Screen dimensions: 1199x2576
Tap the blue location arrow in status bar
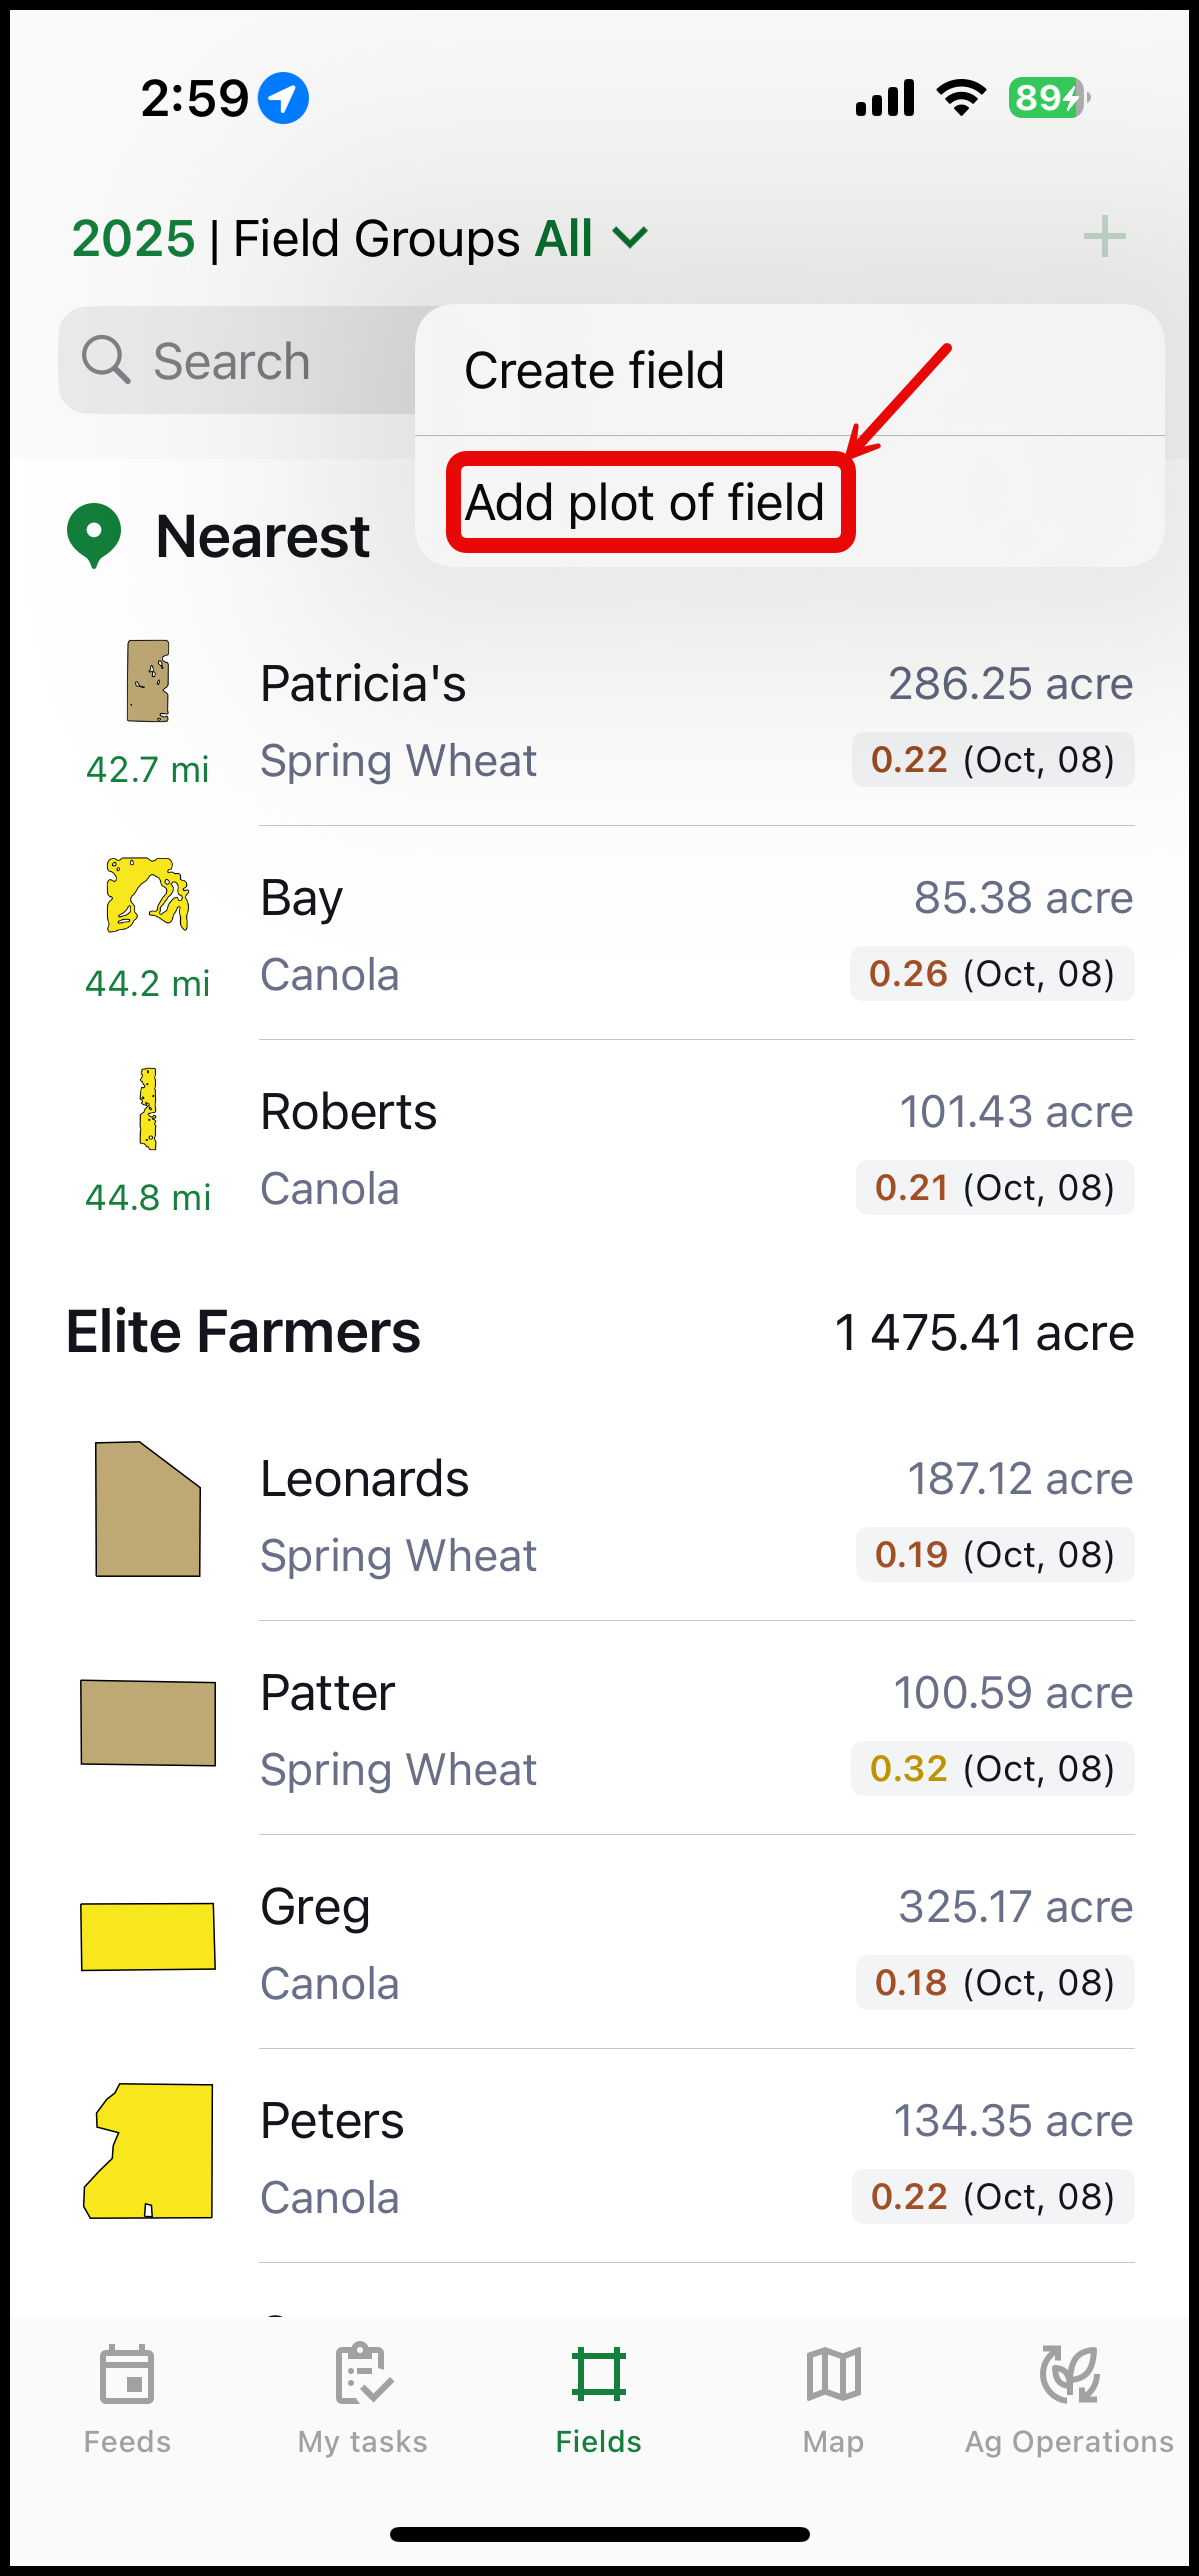[x=283, y=98]
